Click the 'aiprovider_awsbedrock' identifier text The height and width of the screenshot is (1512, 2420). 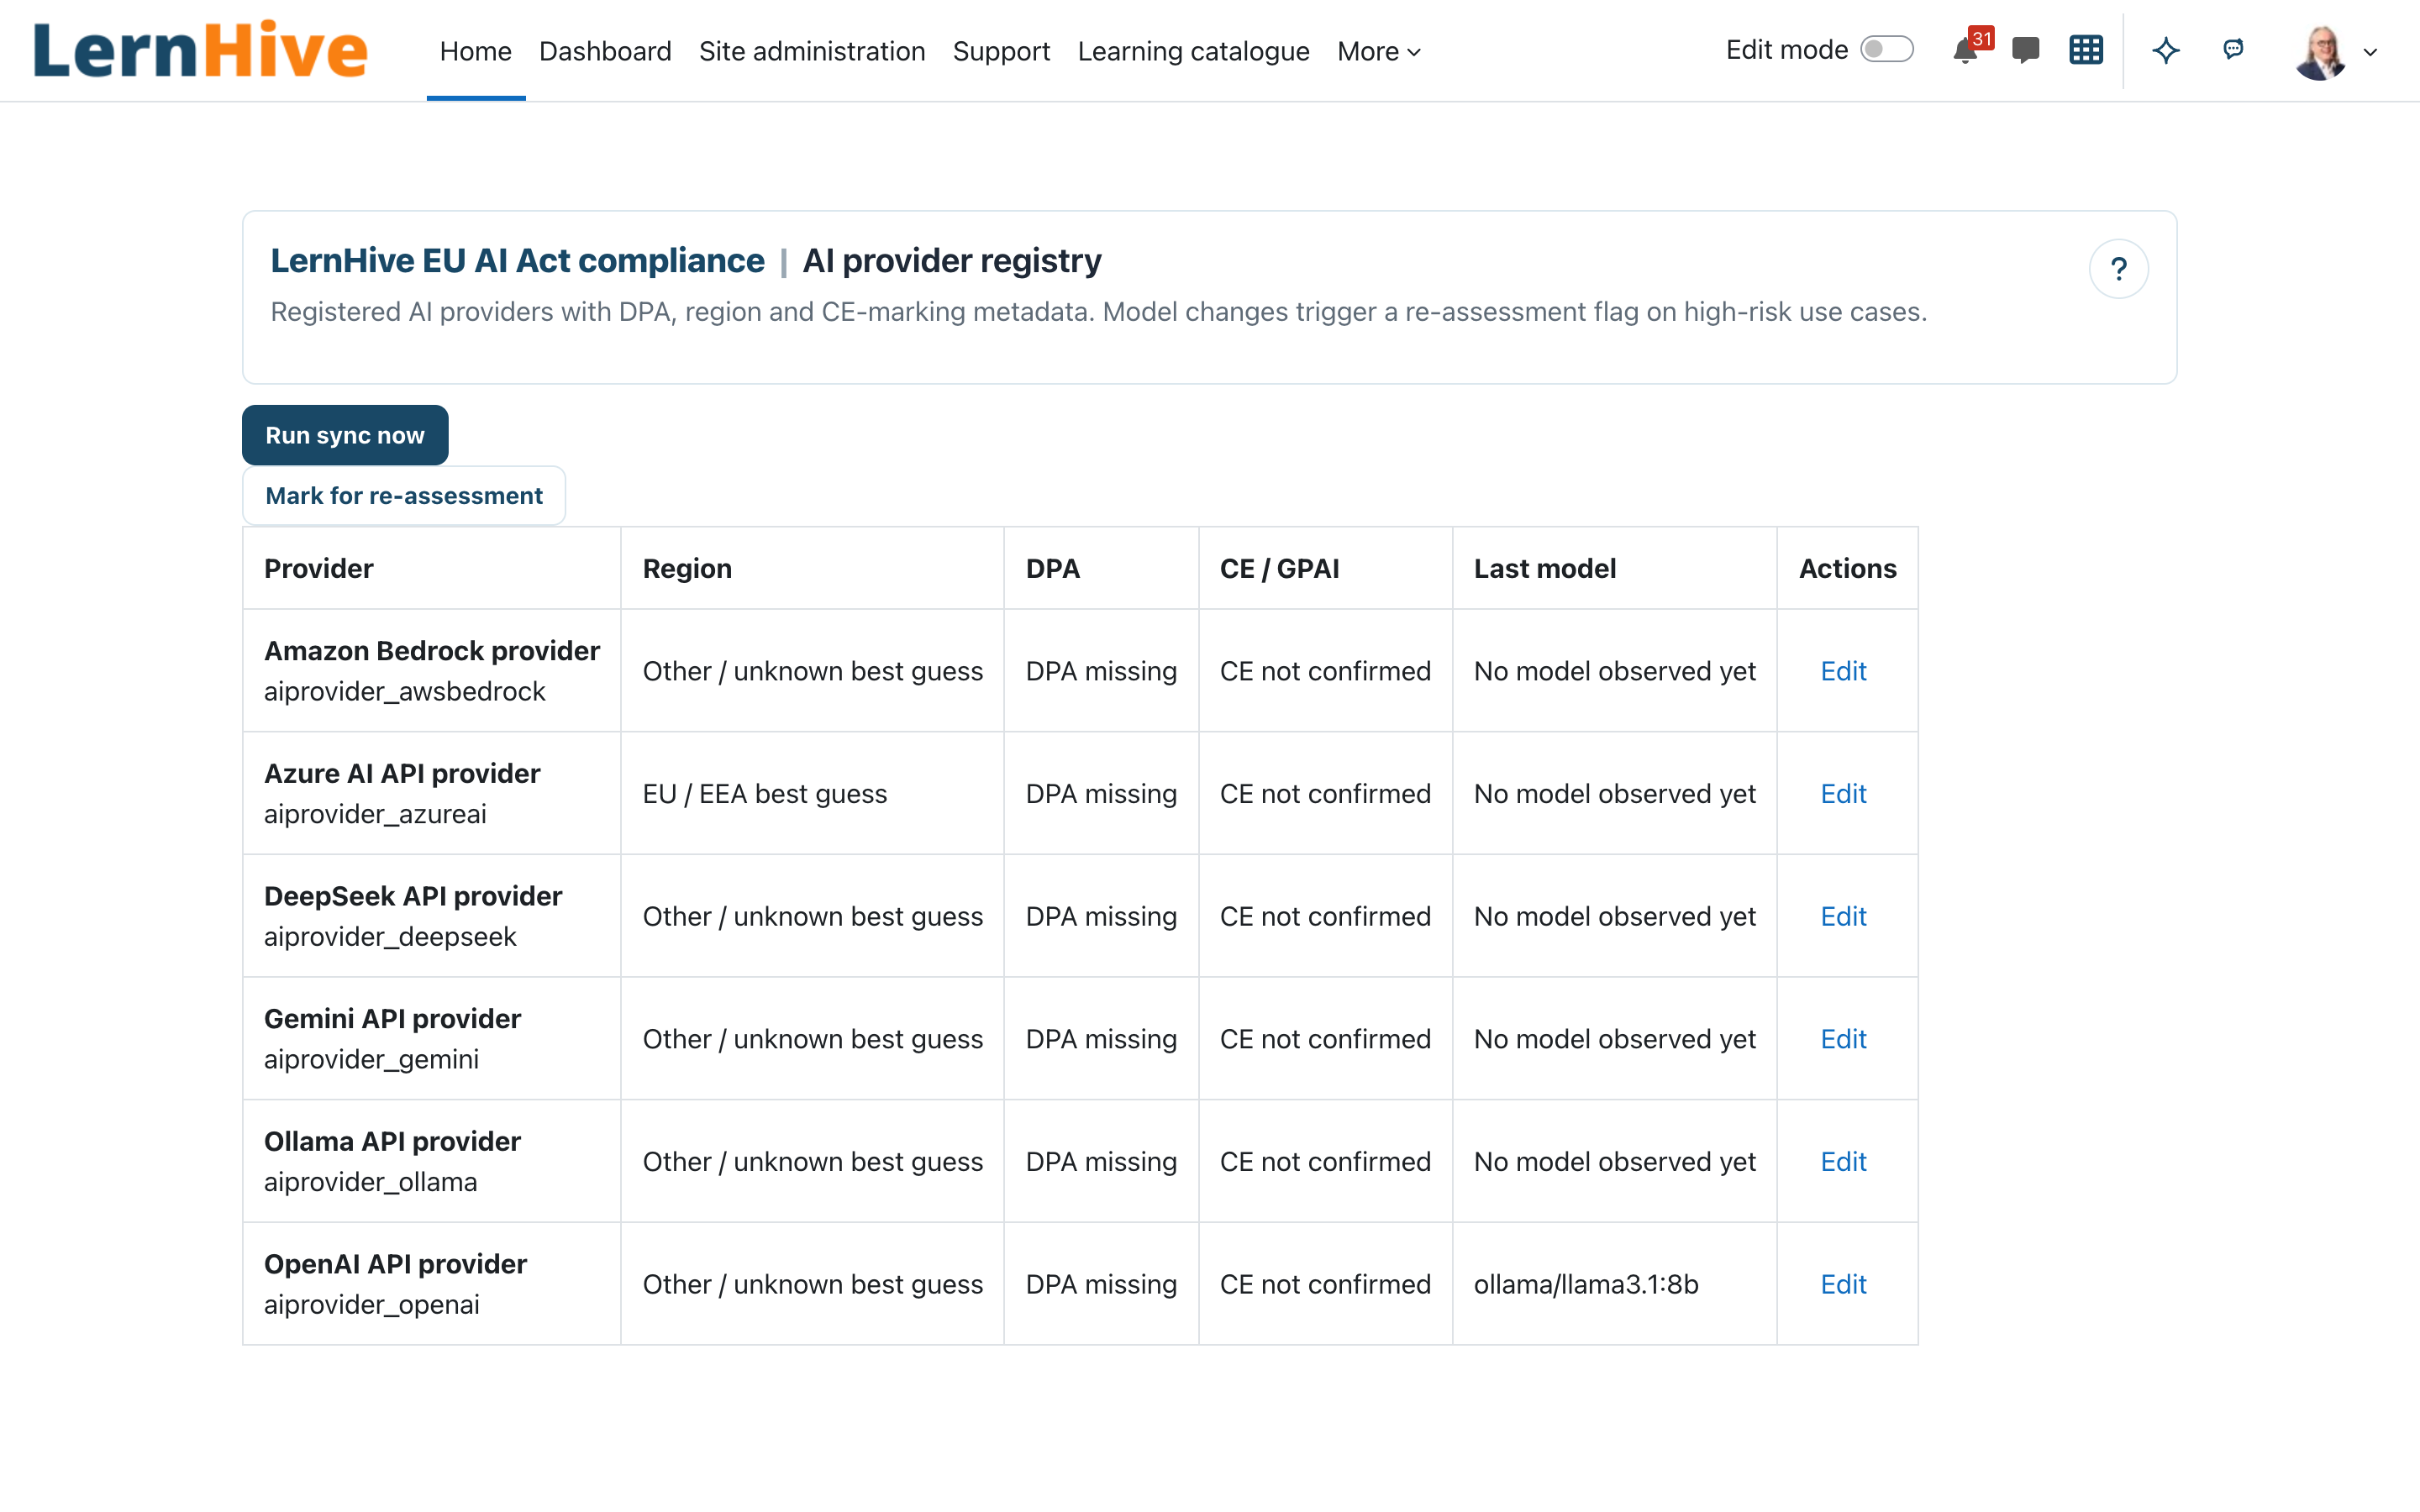[x=405, y=691]
